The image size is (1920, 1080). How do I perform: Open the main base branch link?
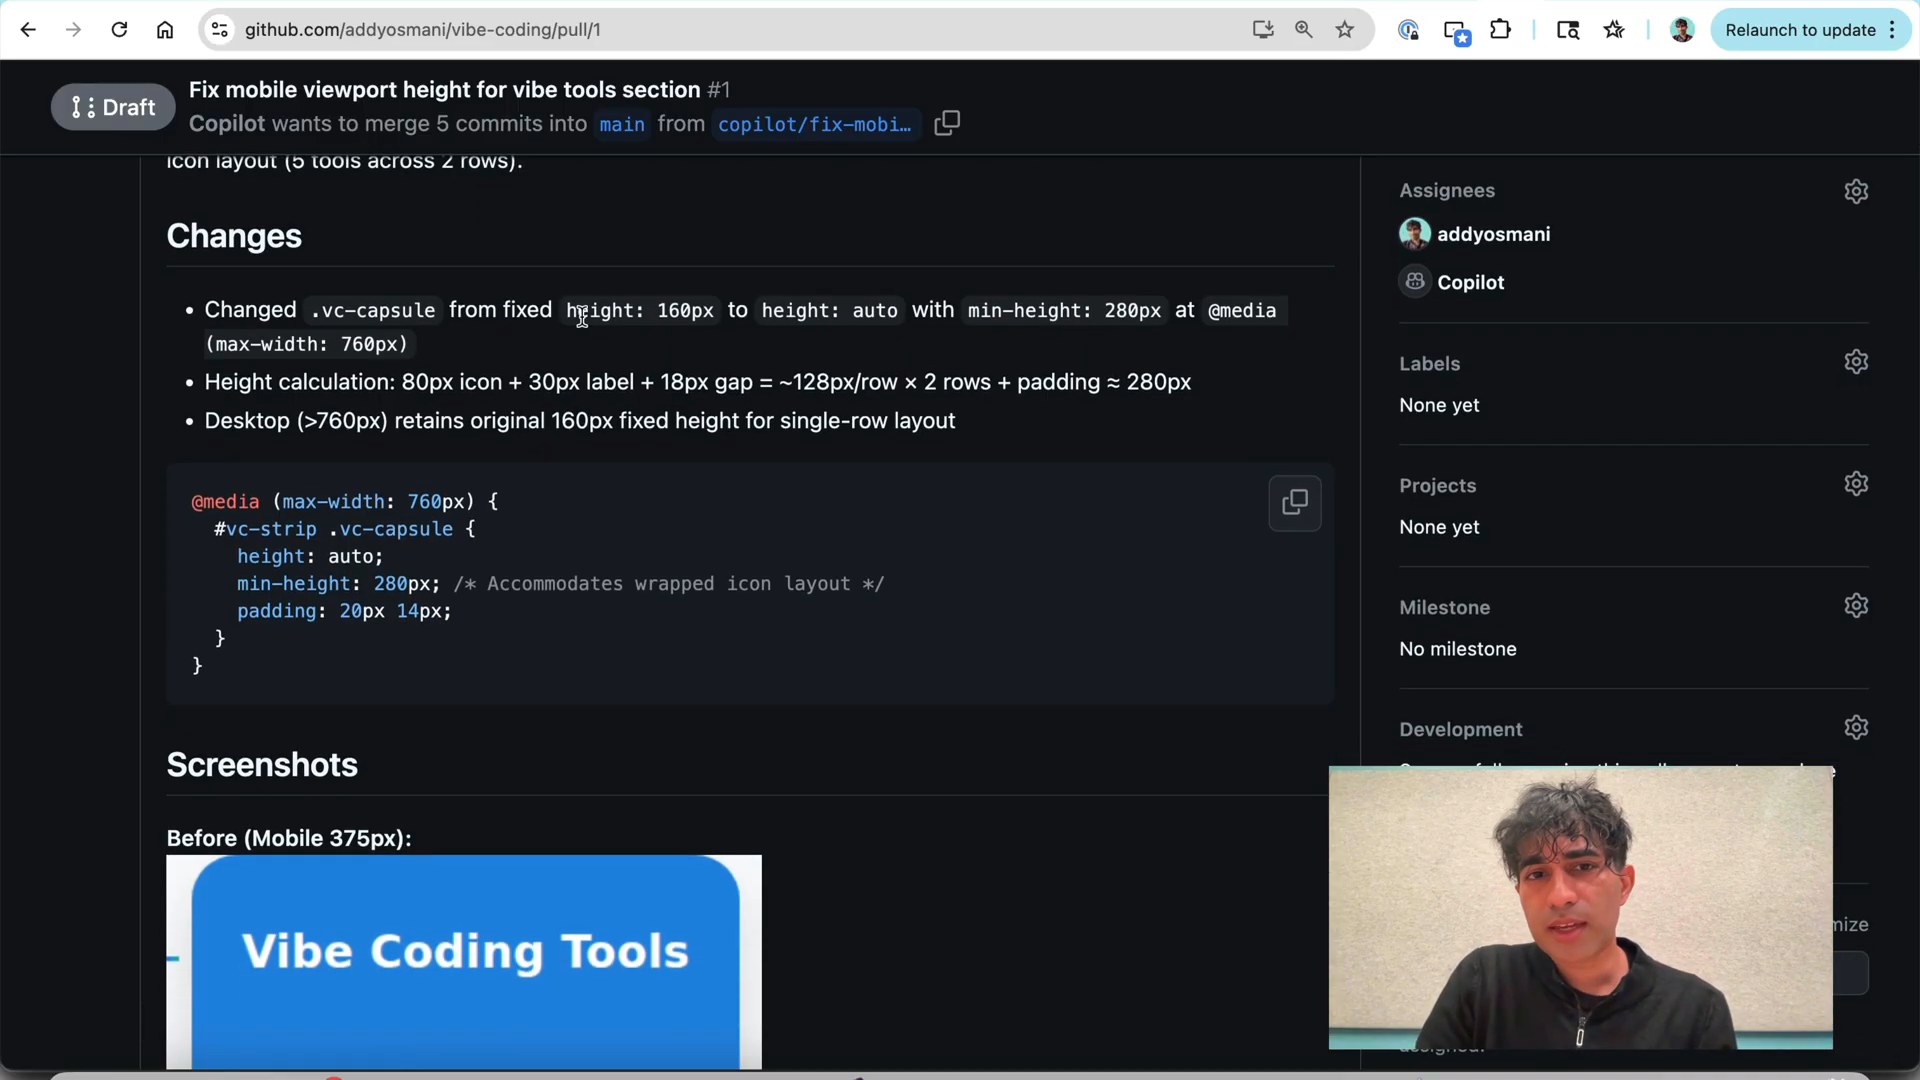[622, 124]
